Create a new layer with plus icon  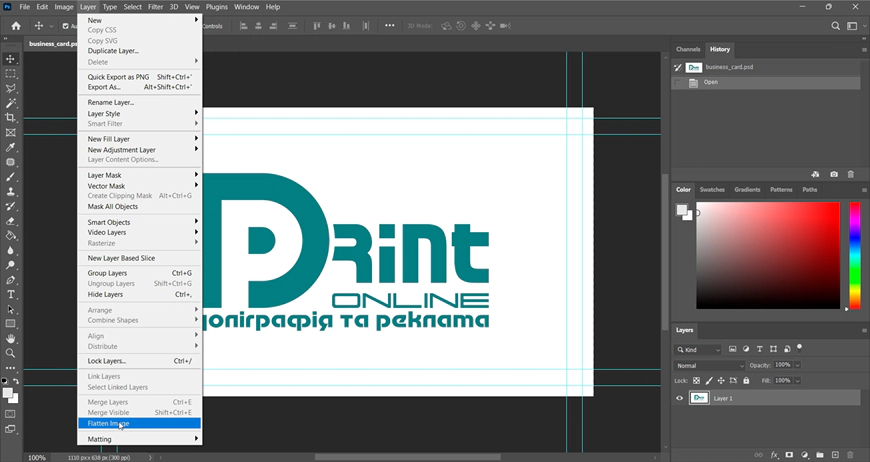835,455
